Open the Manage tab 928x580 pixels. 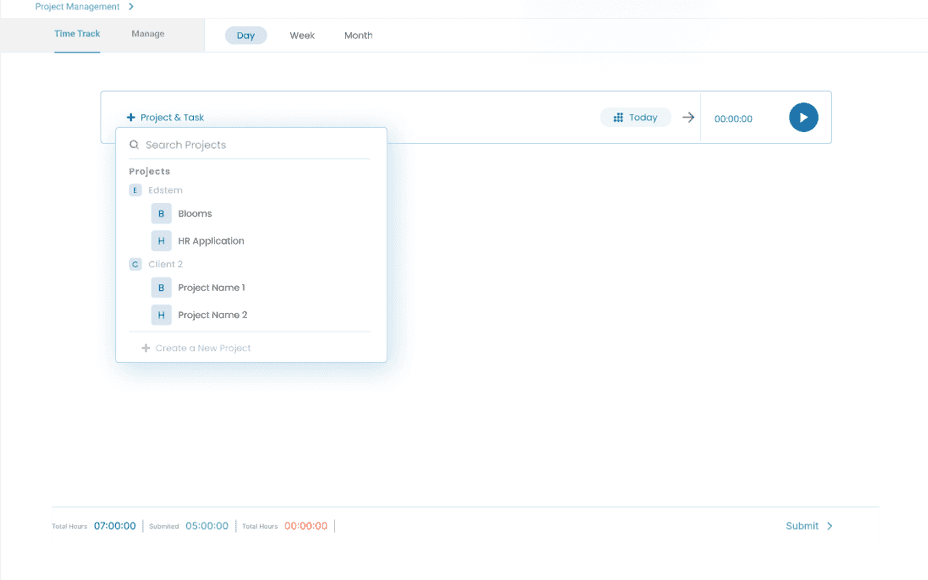[148, 34]
